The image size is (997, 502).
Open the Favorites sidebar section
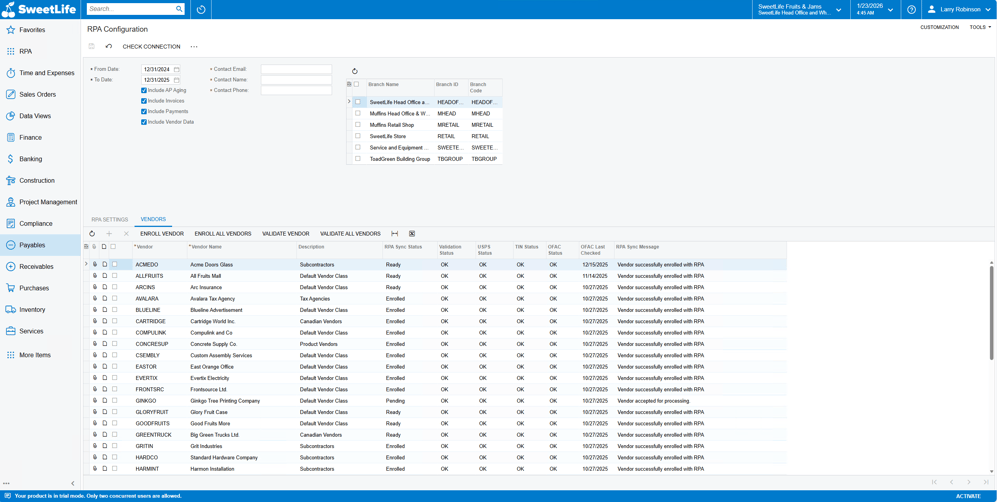pyautogui.click(x=32, y=30)
